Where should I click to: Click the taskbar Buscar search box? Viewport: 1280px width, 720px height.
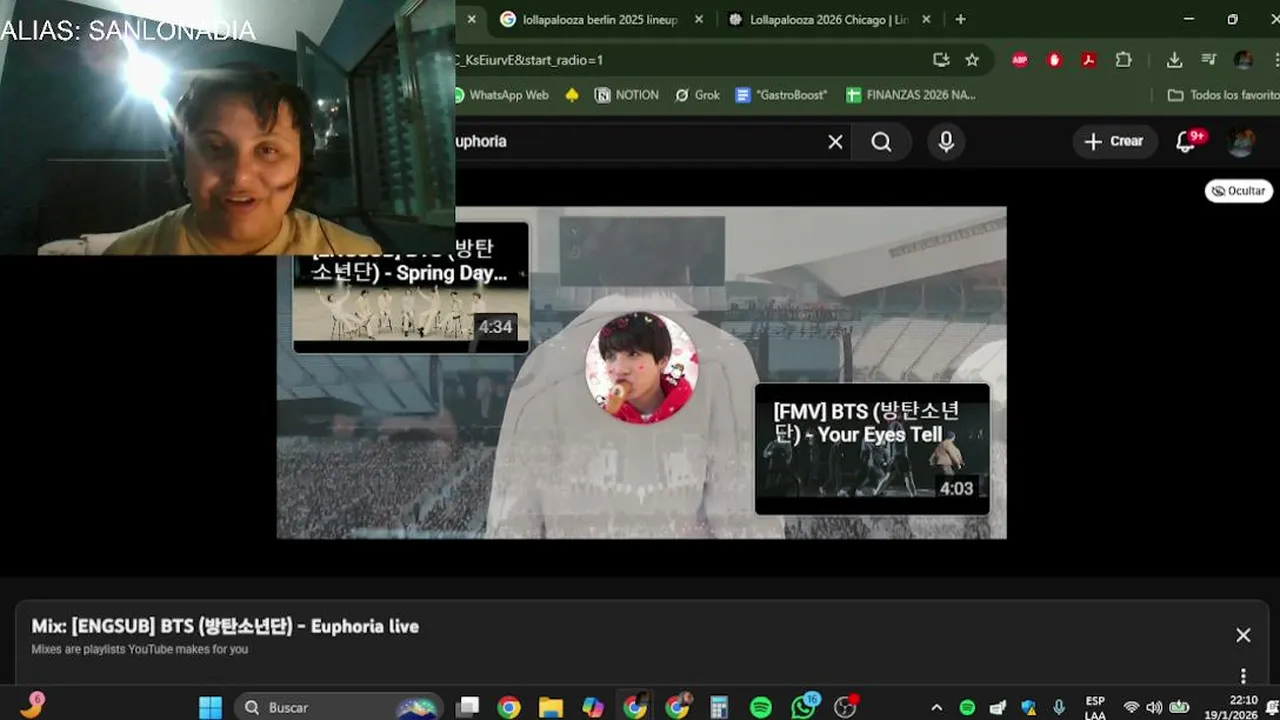(339, 707)
